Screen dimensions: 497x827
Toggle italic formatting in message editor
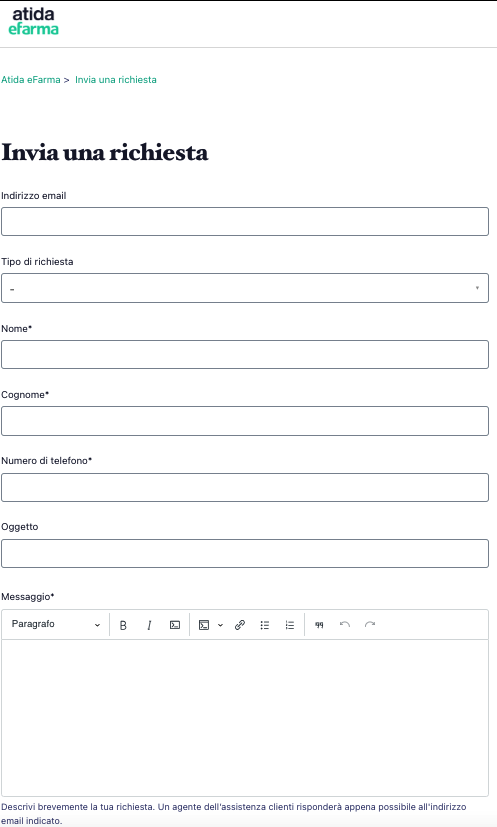click(x=149, y=625)
